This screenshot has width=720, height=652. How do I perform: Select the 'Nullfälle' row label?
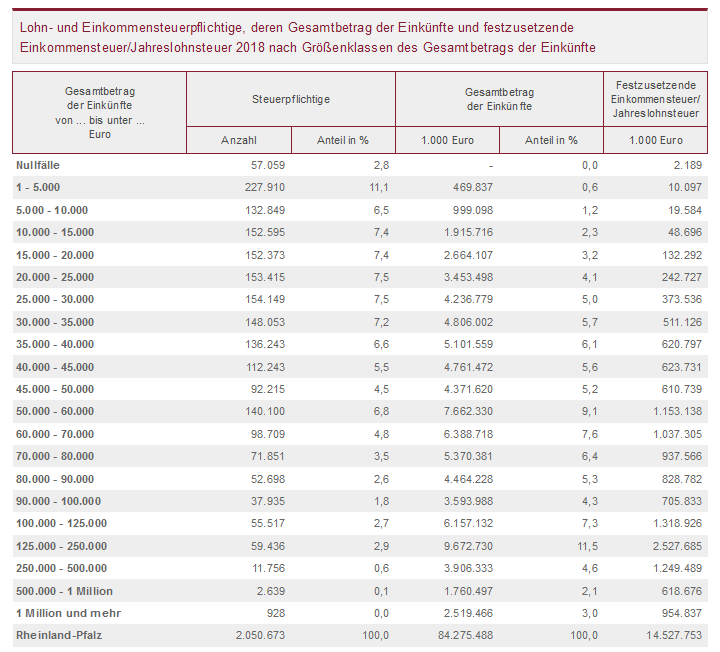tap(39, 164)
